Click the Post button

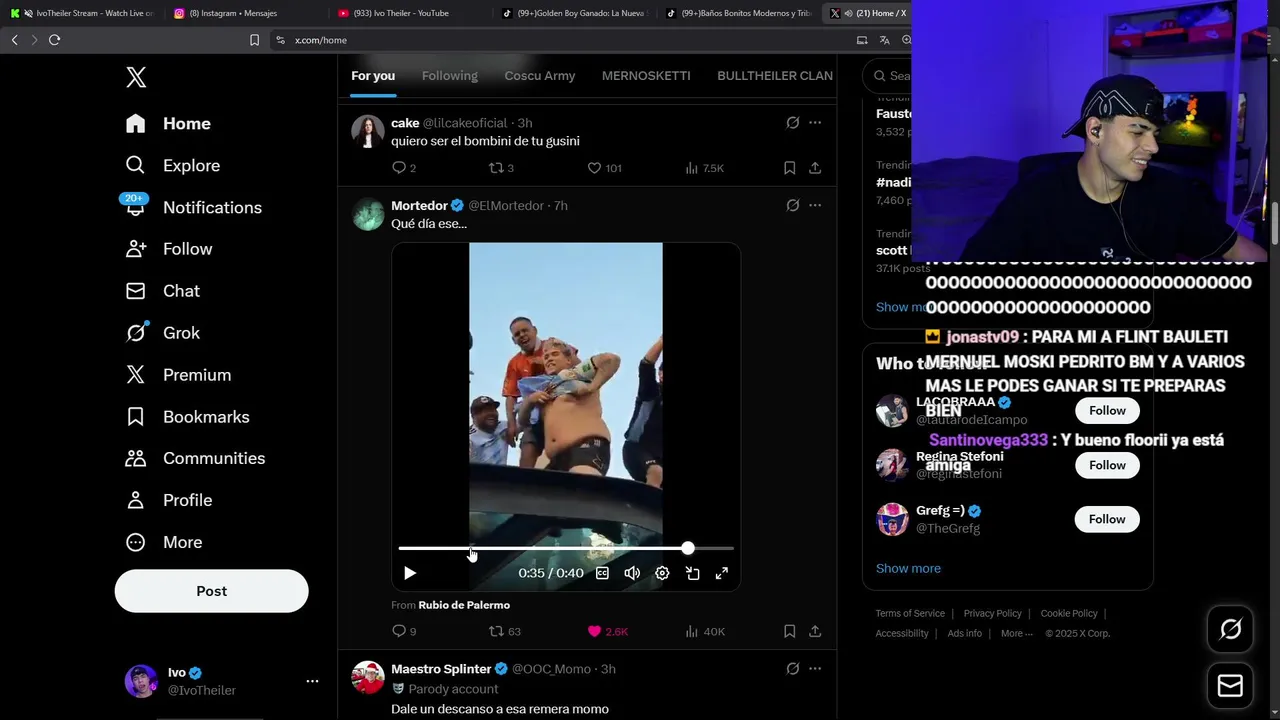(x=211, y=591)
